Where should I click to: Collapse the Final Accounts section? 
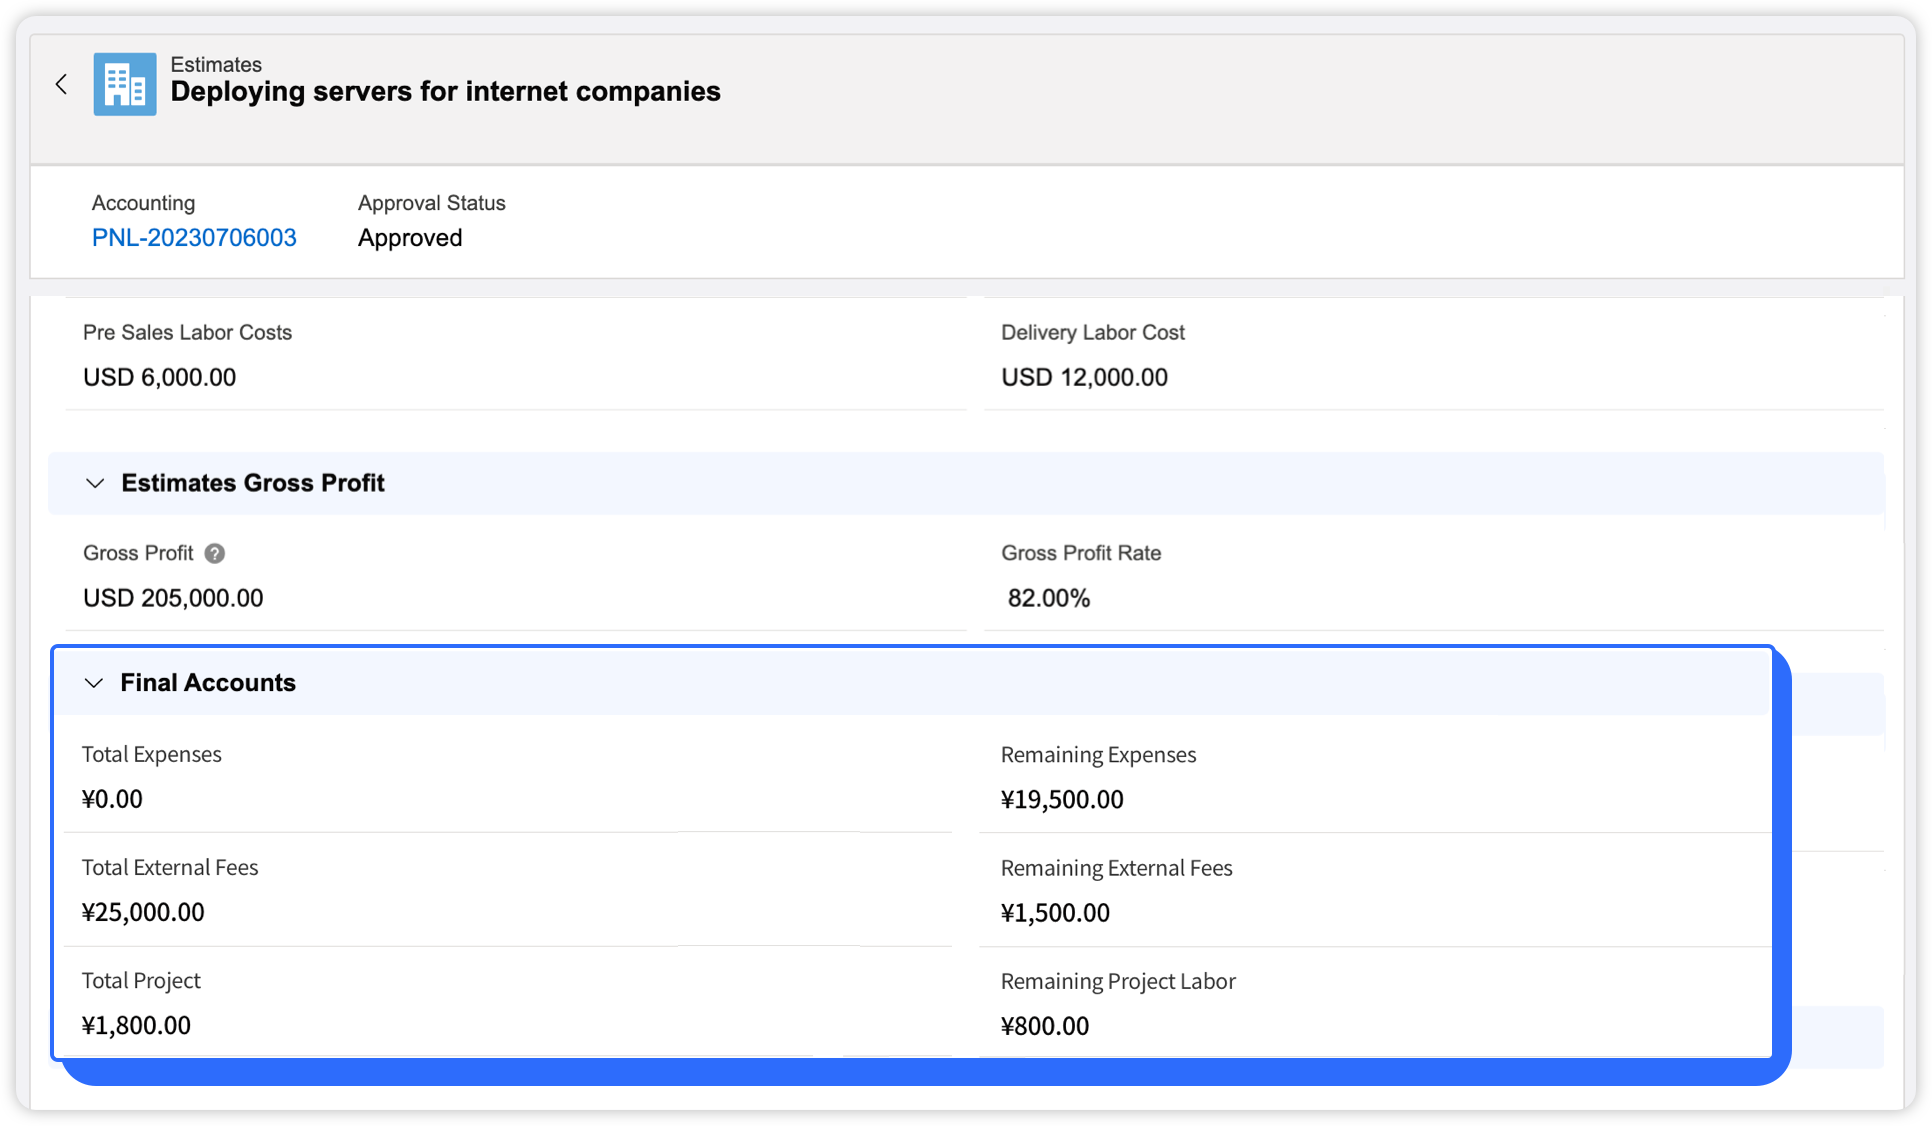[94, 683]
